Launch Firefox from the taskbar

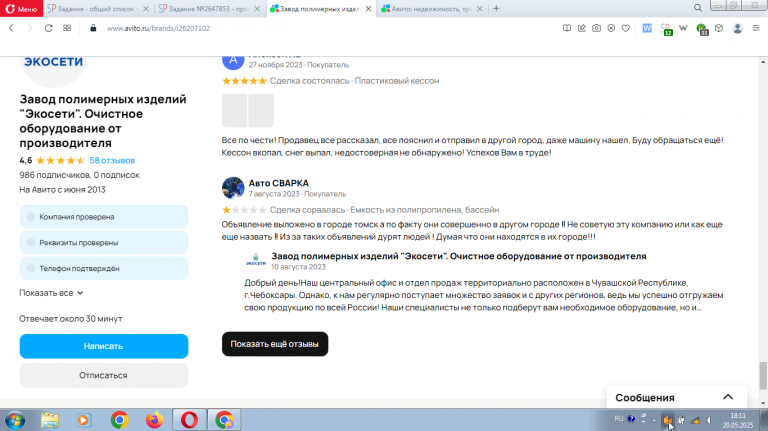154,420
